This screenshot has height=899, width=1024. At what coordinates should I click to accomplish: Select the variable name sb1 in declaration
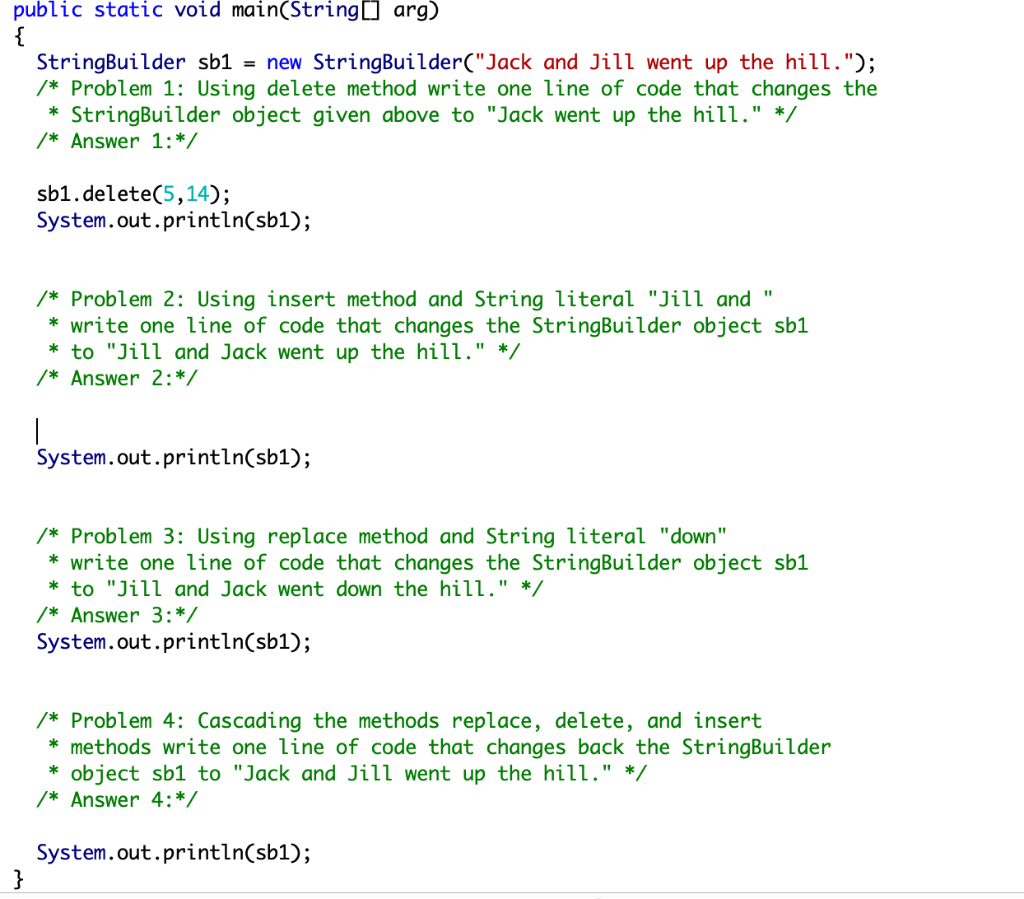[214, 62]
